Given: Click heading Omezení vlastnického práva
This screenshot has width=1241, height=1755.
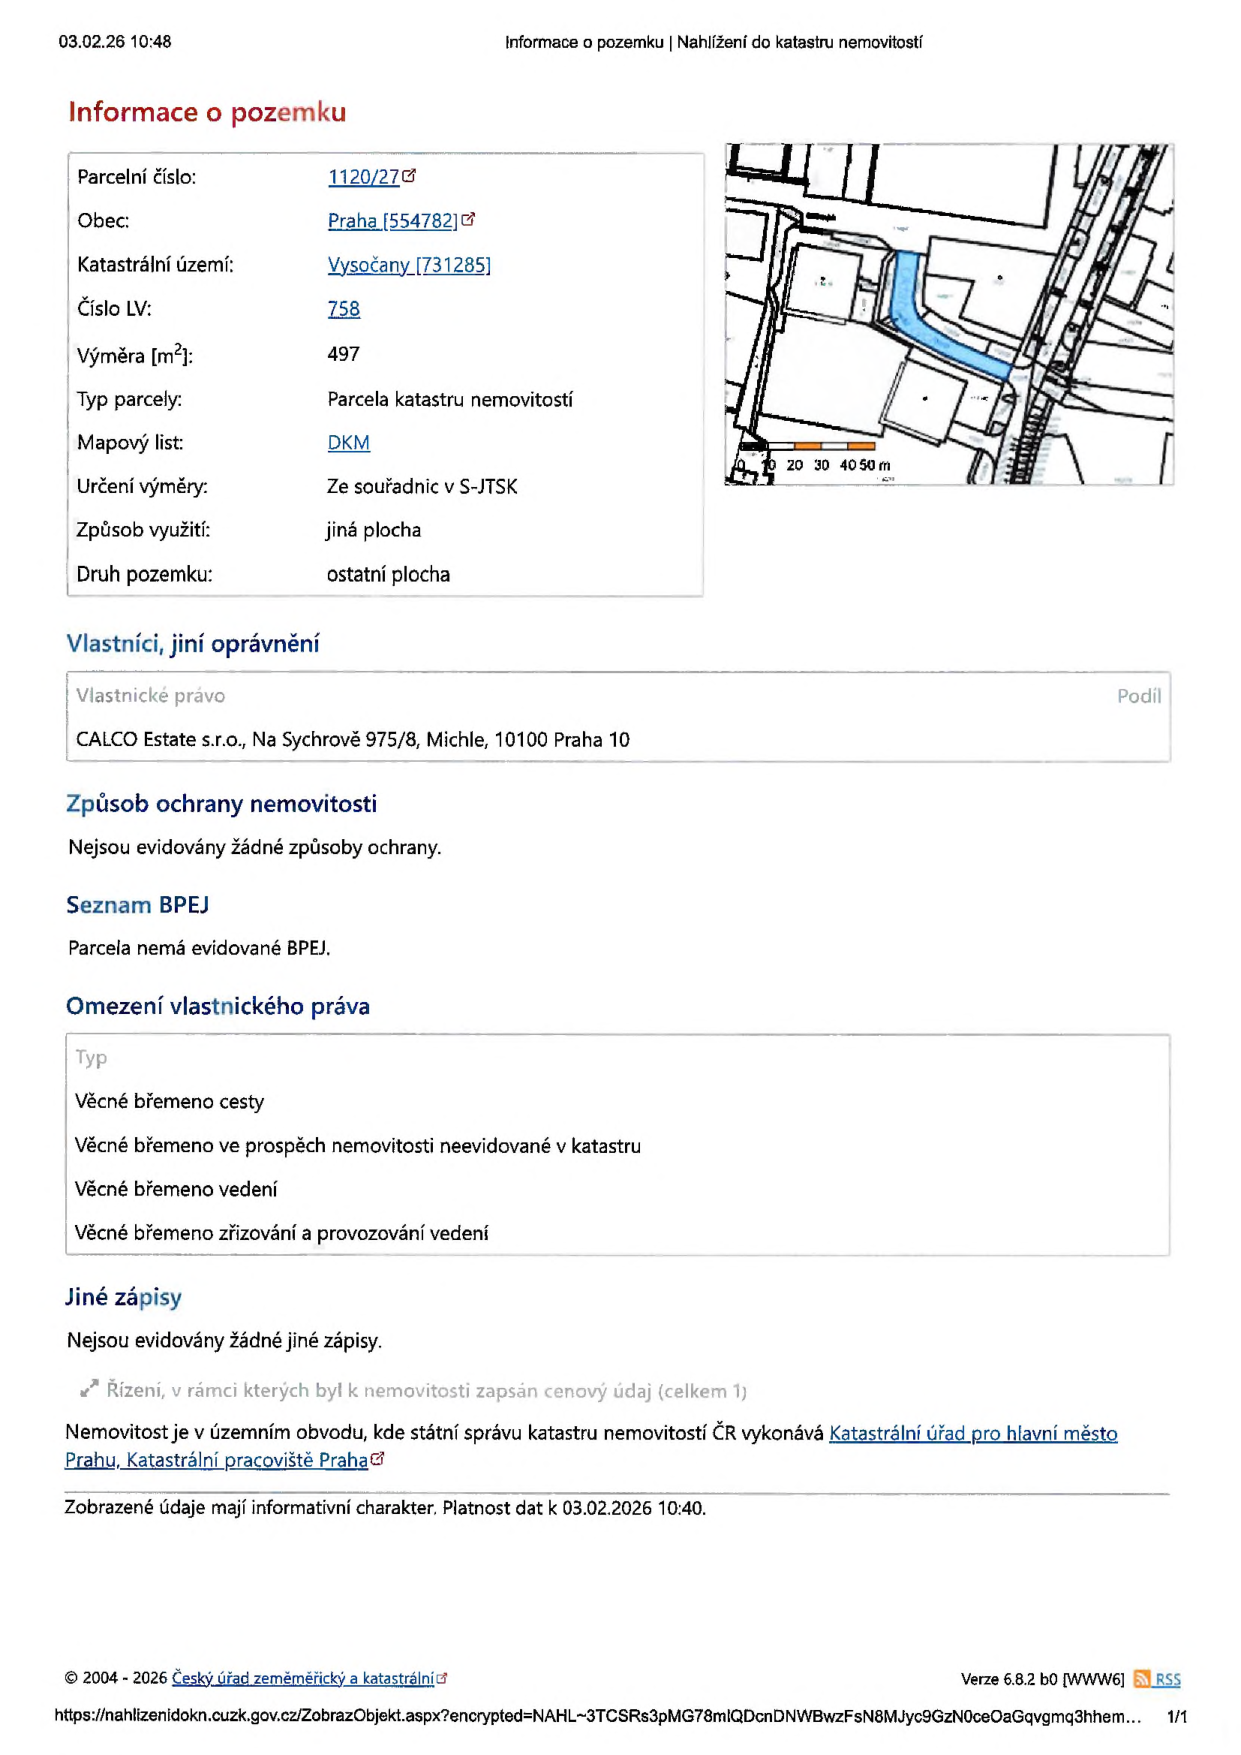Looking at the screenshot, I should pos(218,1006).
